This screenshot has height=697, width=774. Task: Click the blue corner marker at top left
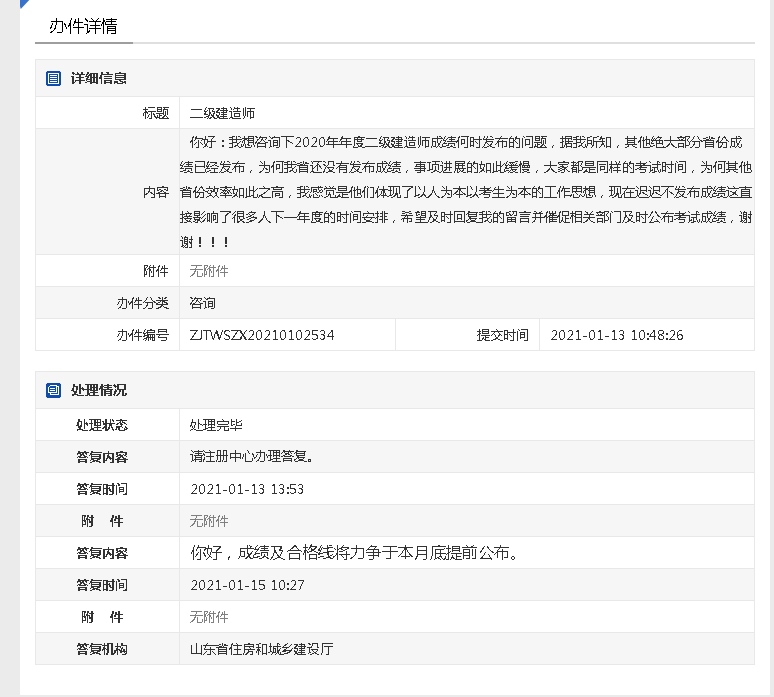24,4
